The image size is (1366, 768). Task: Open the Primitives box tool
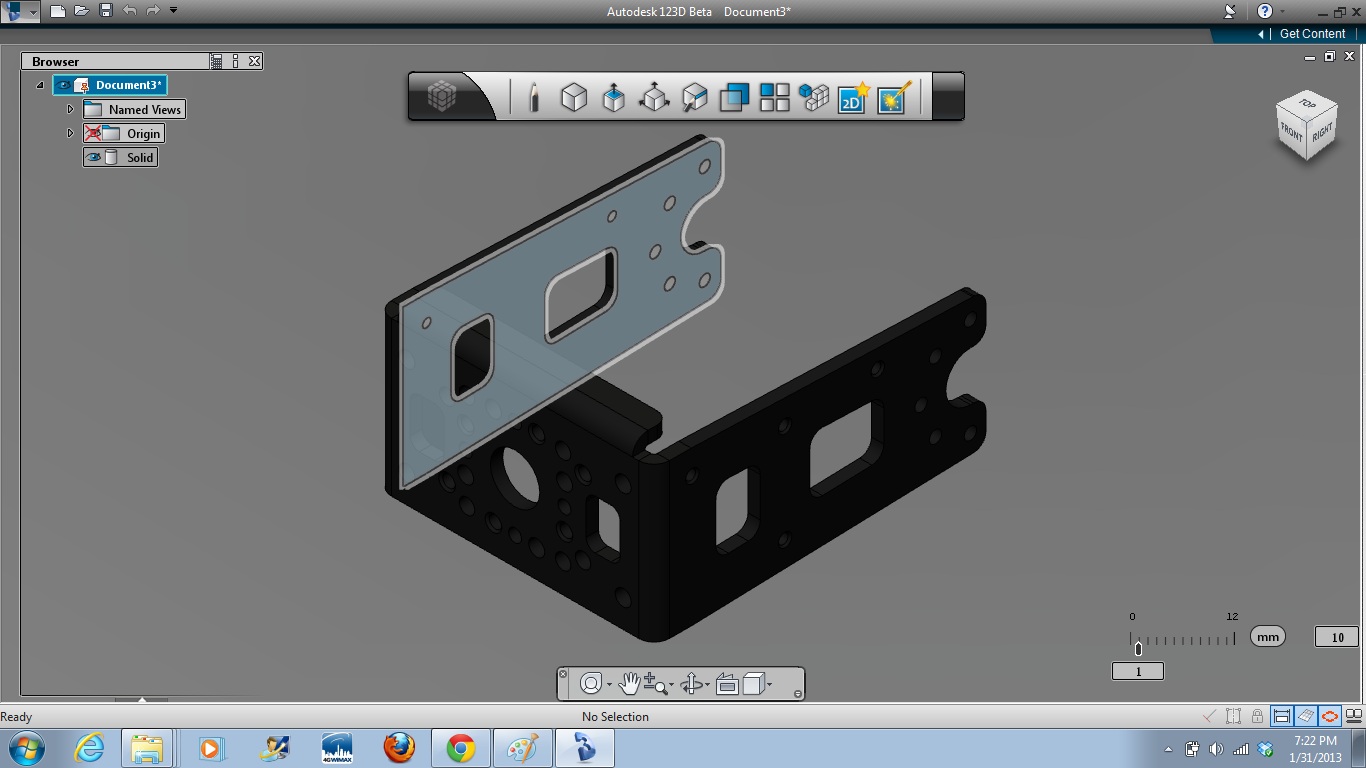[573, 97]
